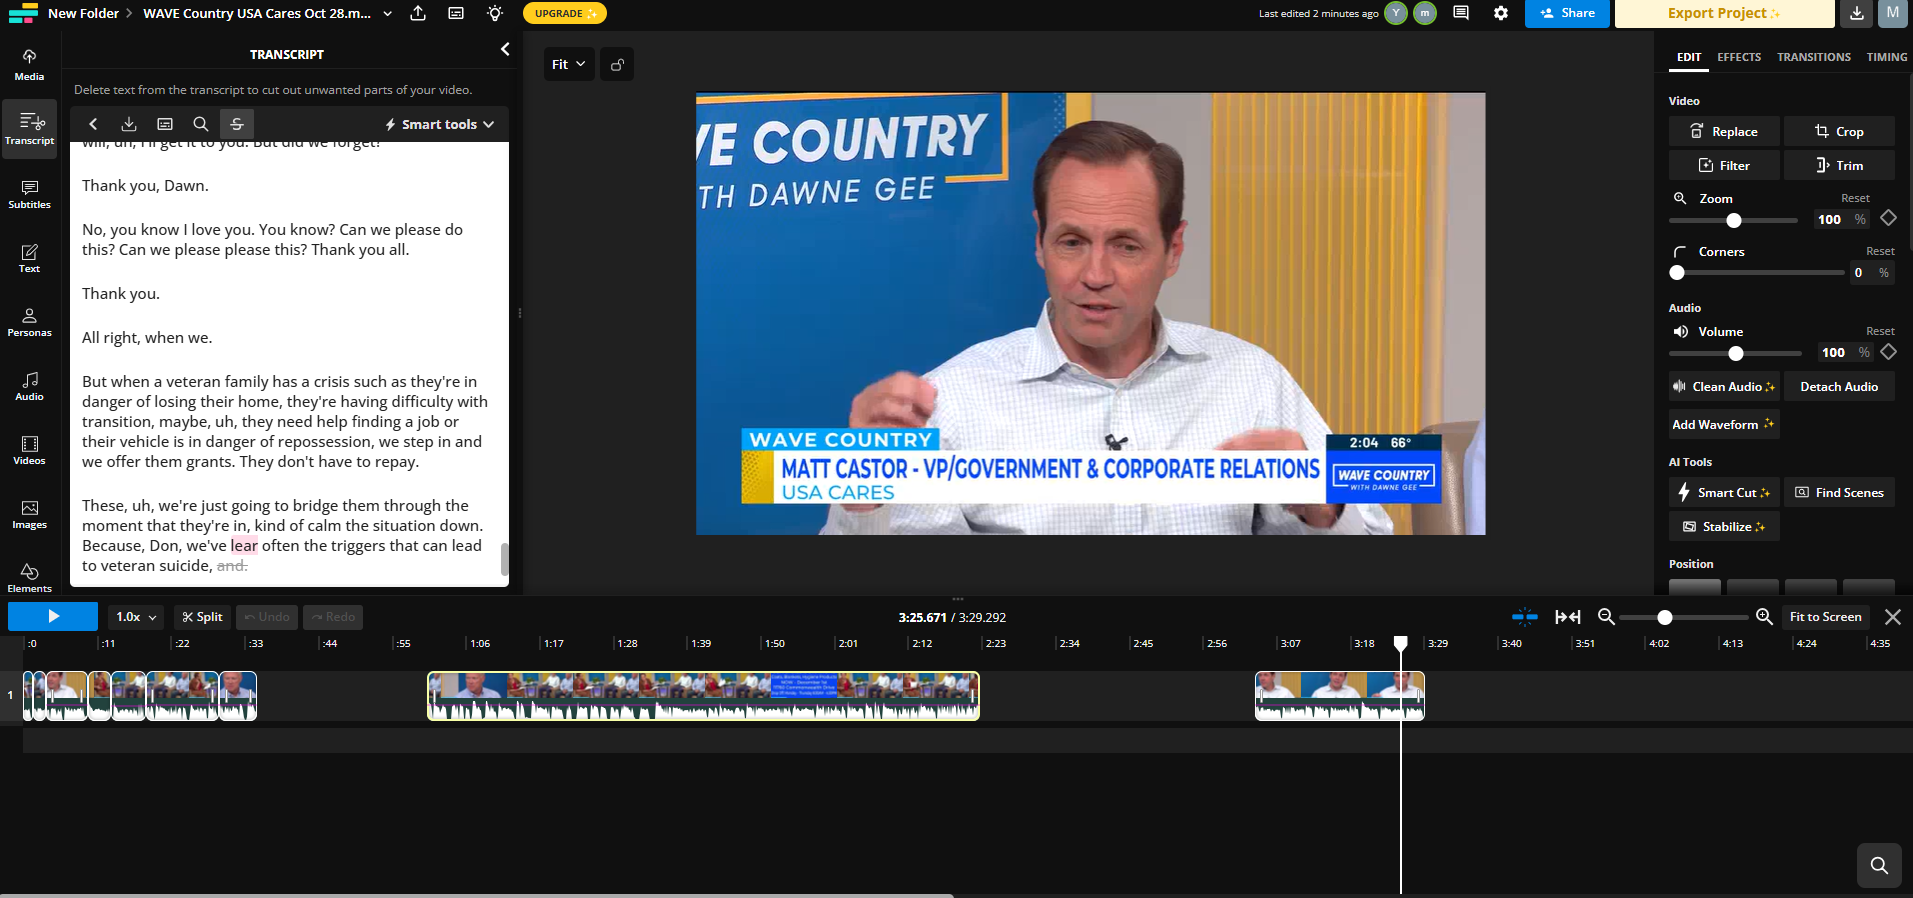The width and height of the screenshot is (1913, 898).
Task: Toggle the strikethrough removed-text button
Action: point(237,124)
